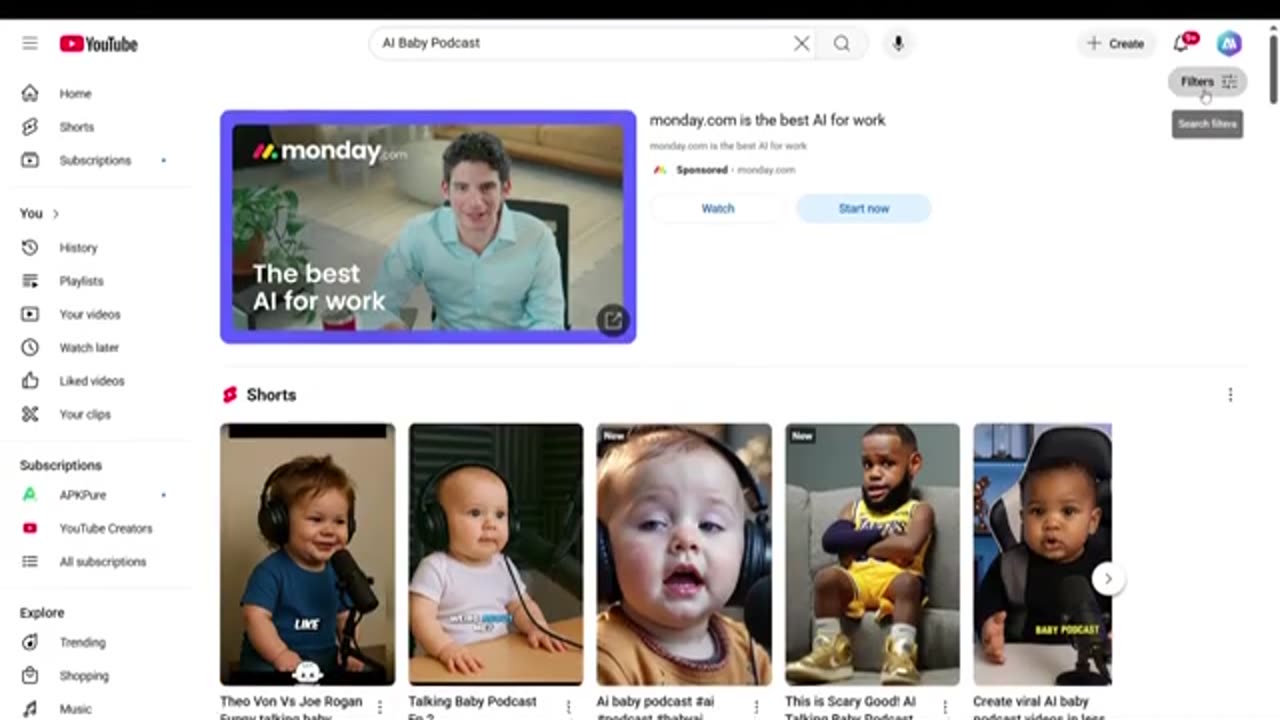This screenshot has height=720, width=1280.
Task: Click the Explore section heading
Action: click(42, 612)
